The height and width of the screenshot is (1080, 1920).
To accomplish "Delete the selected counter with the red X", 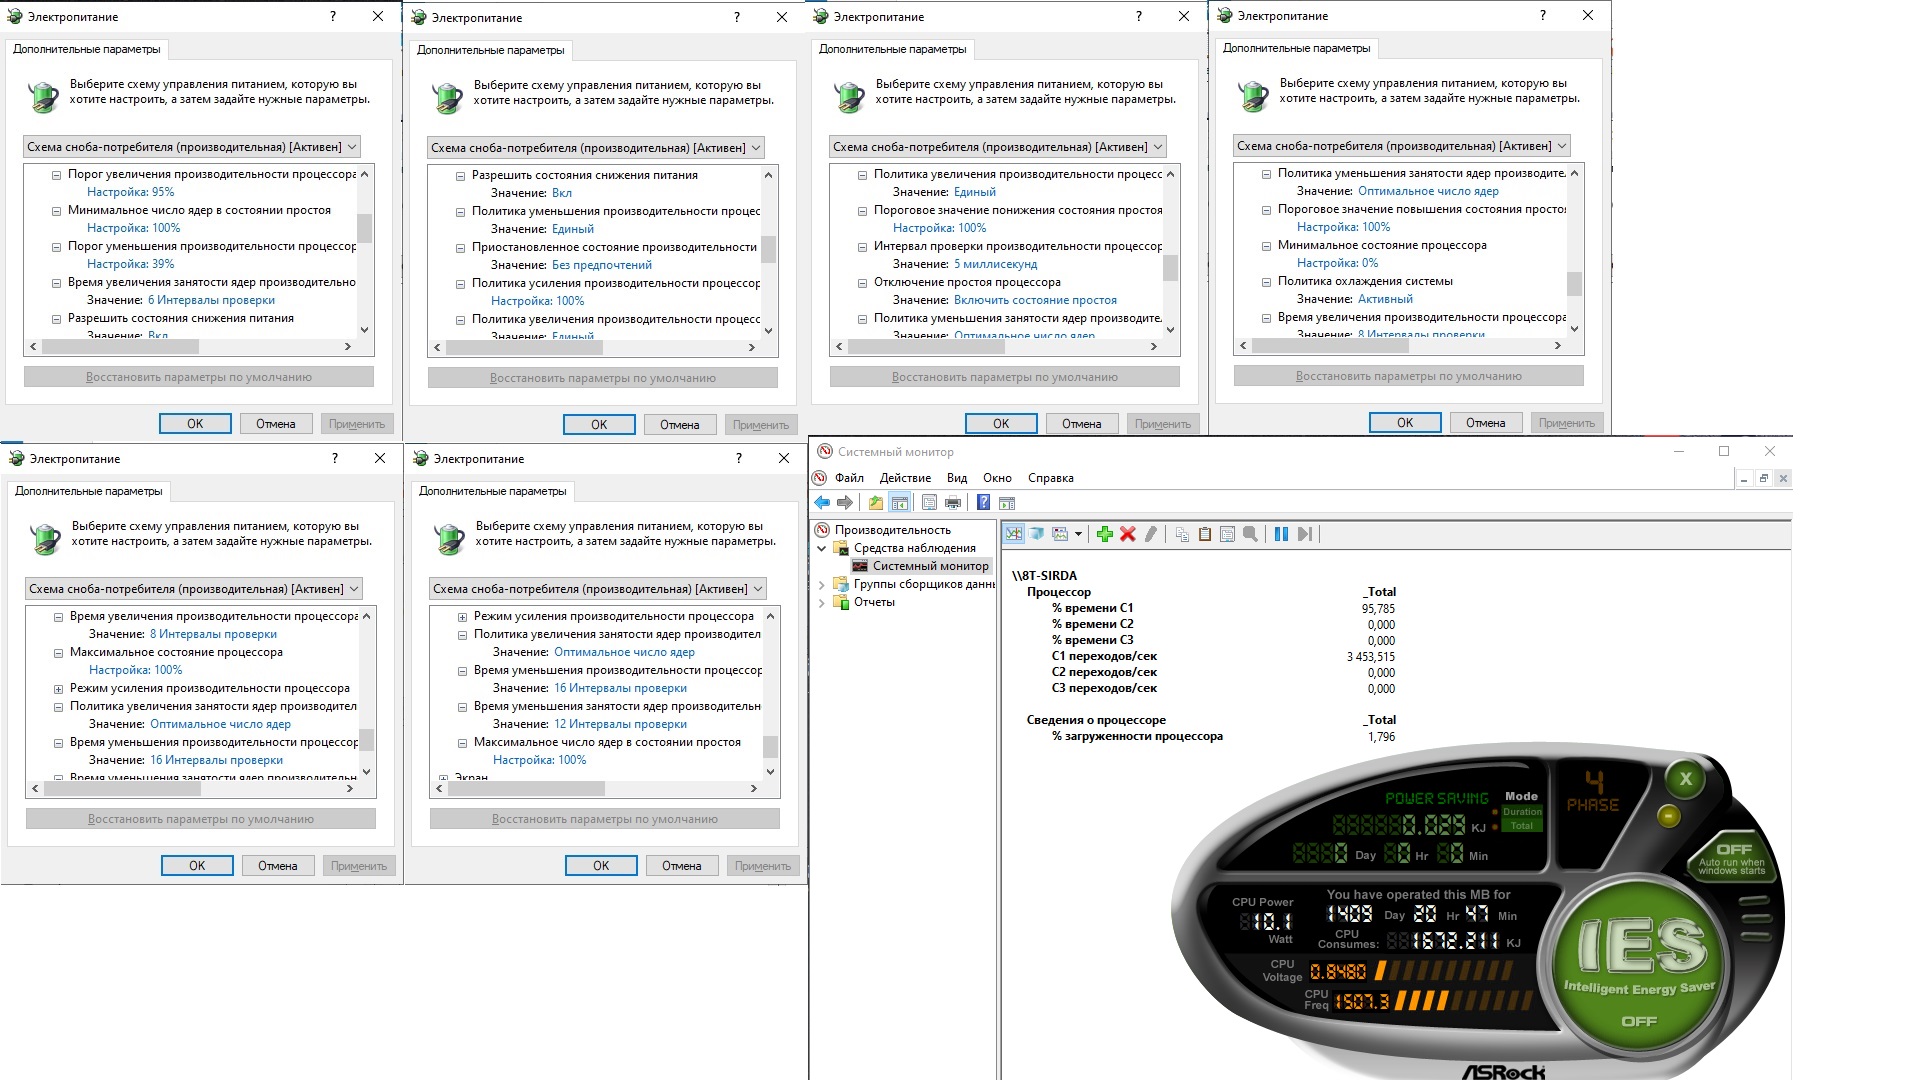I will (x=1128, y=534).
